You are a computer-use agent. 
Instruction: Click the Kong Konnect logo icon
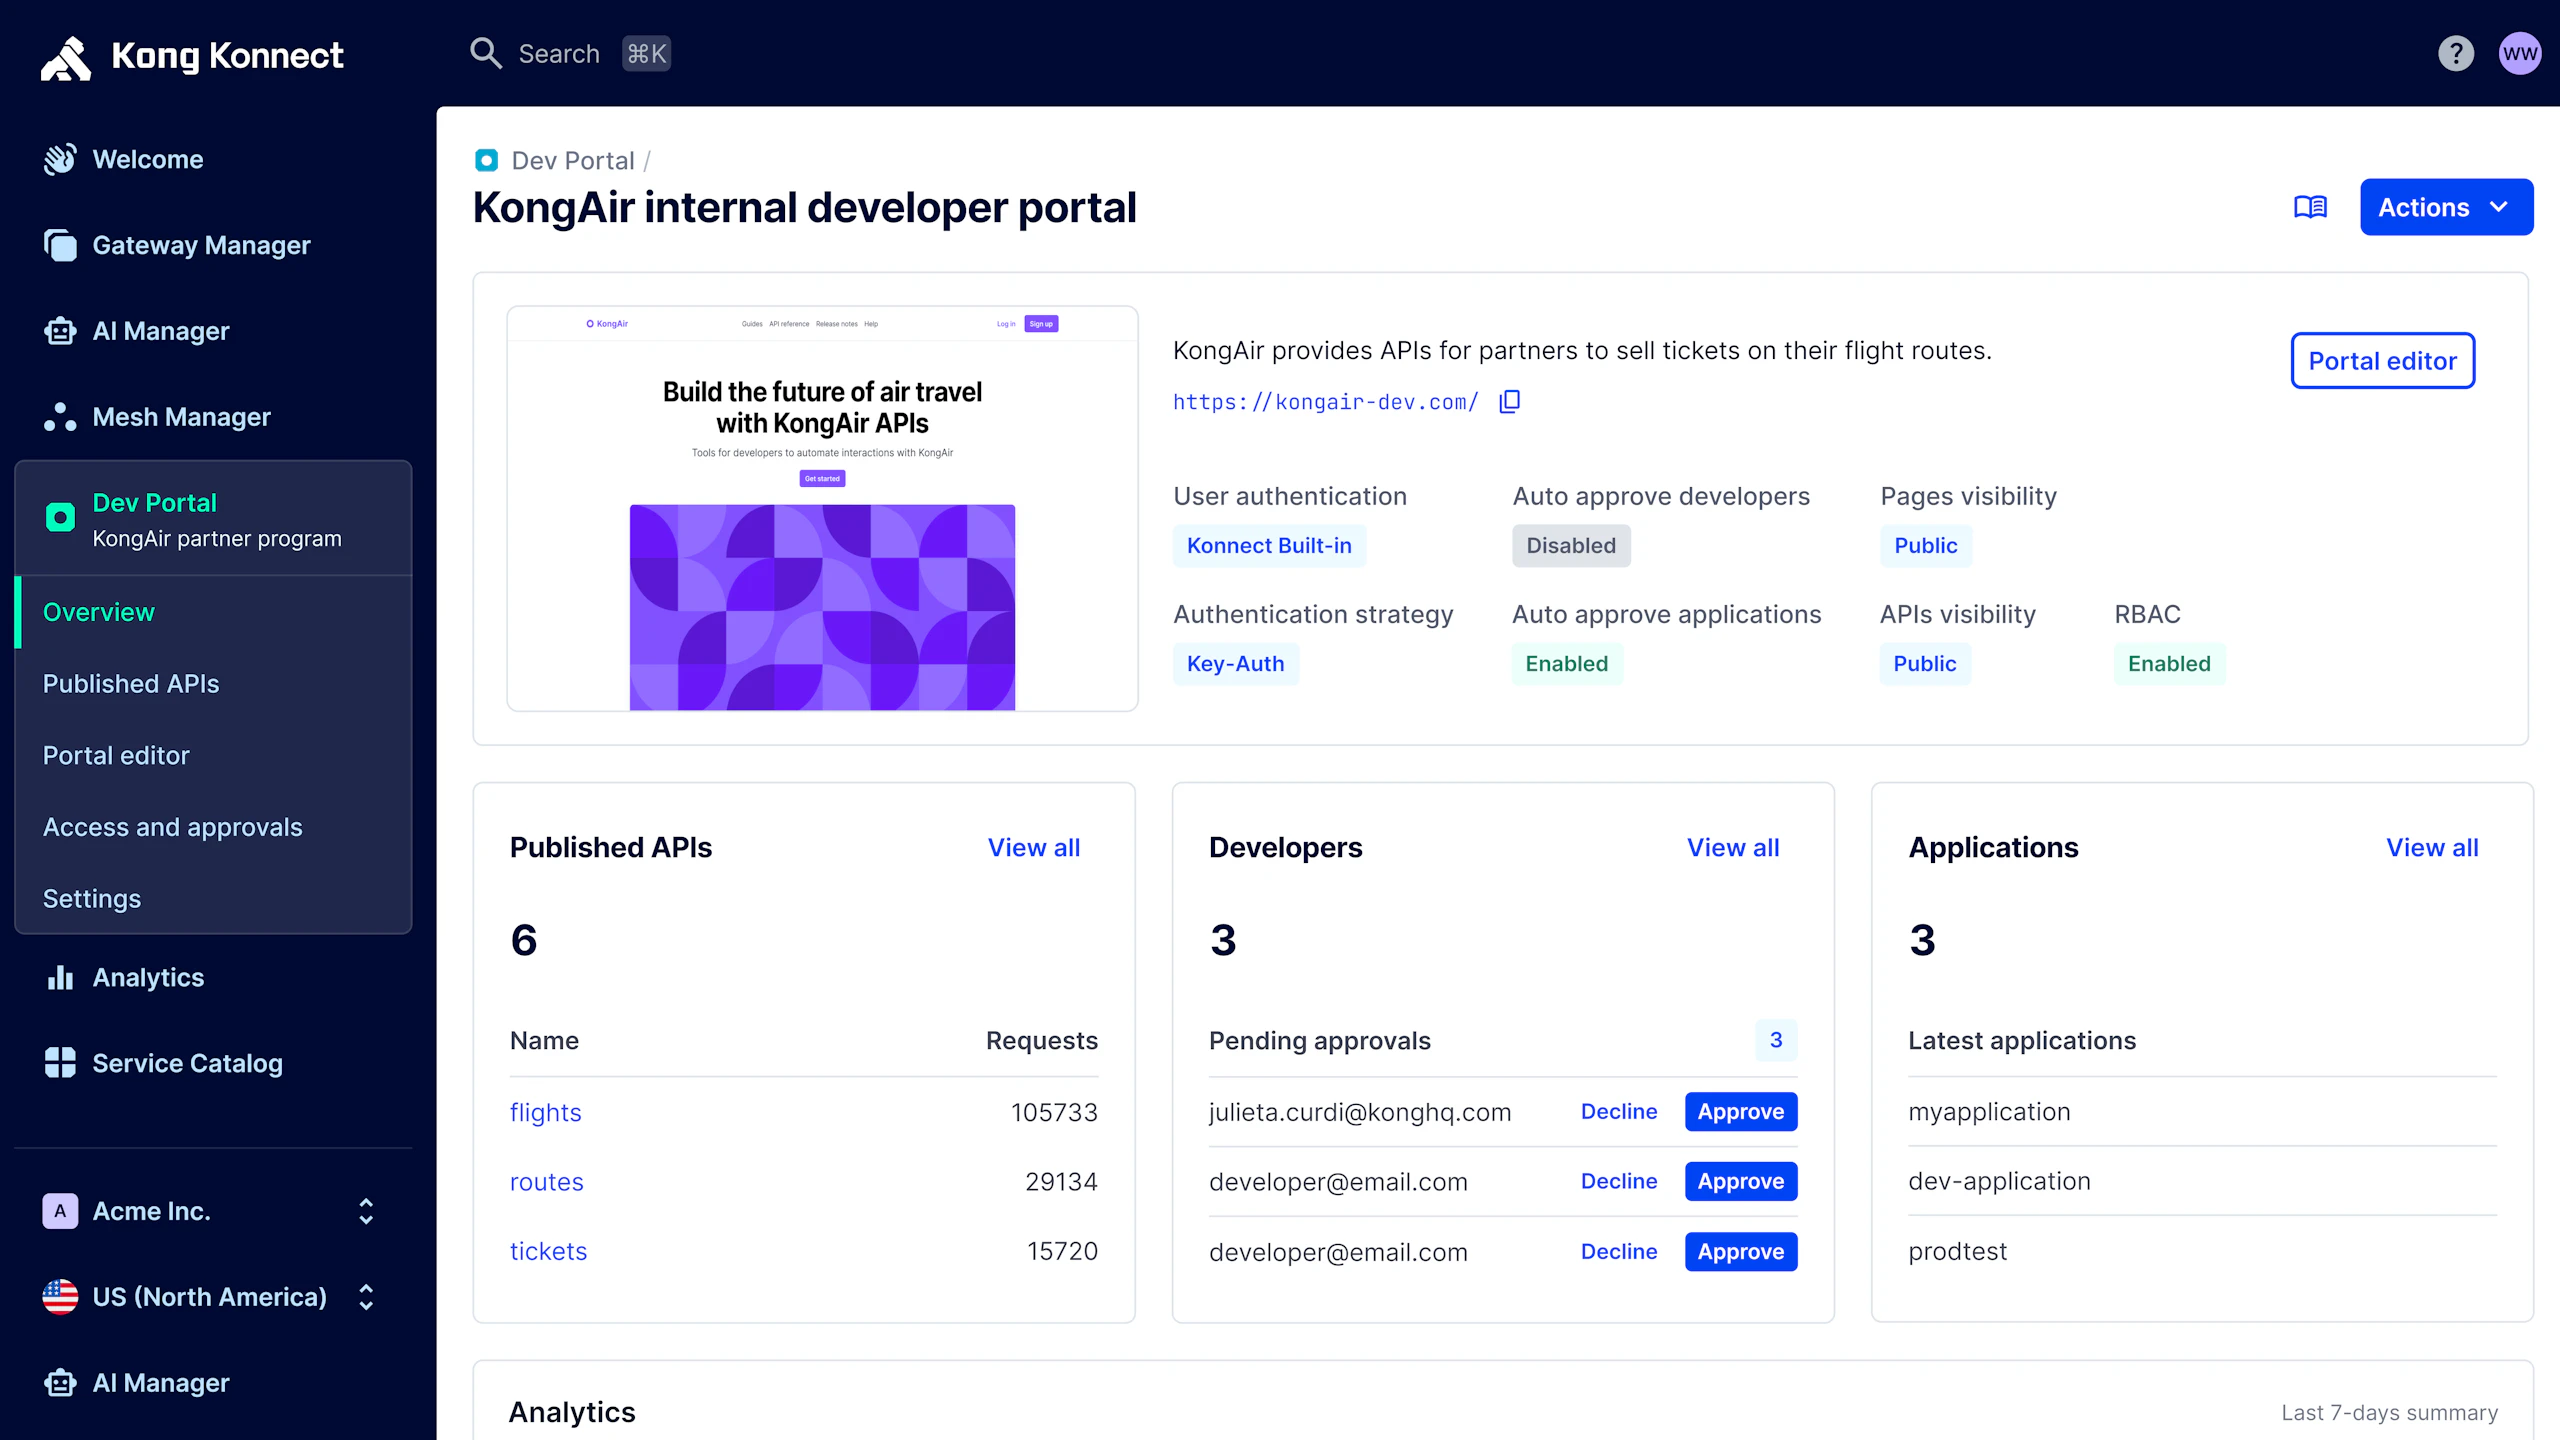pyautogui.click(x=66, y=56)
